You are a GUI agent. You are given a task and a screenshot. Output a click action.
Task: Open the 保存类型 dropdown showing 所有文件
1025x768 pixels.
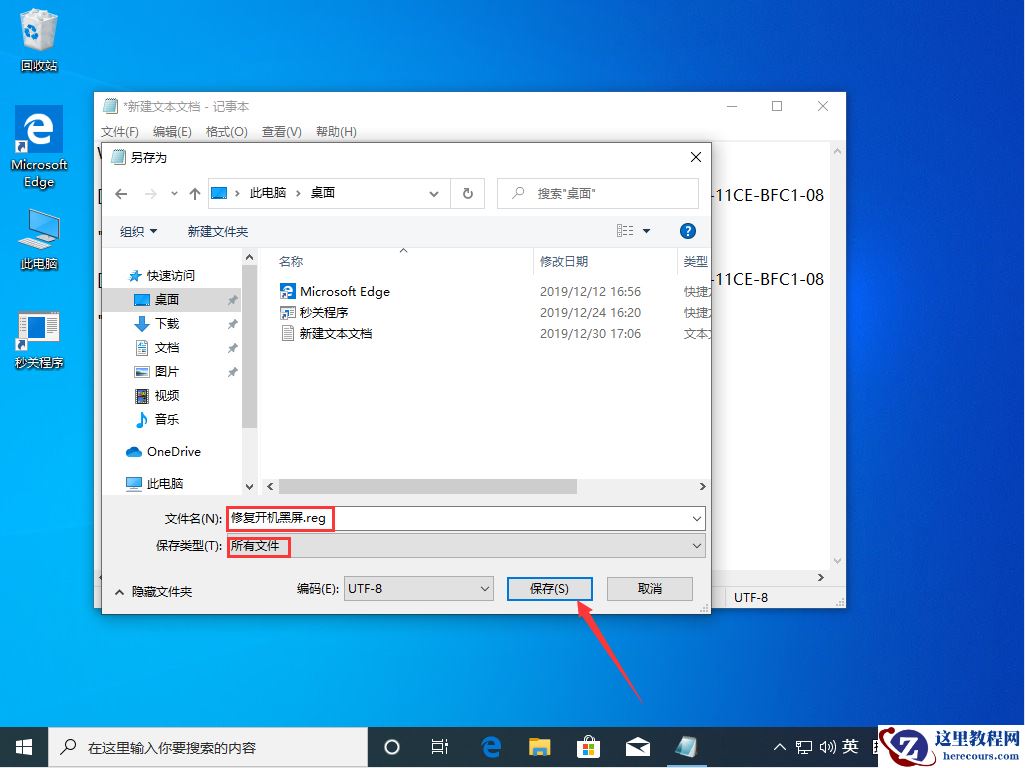[x=696, y=546]
